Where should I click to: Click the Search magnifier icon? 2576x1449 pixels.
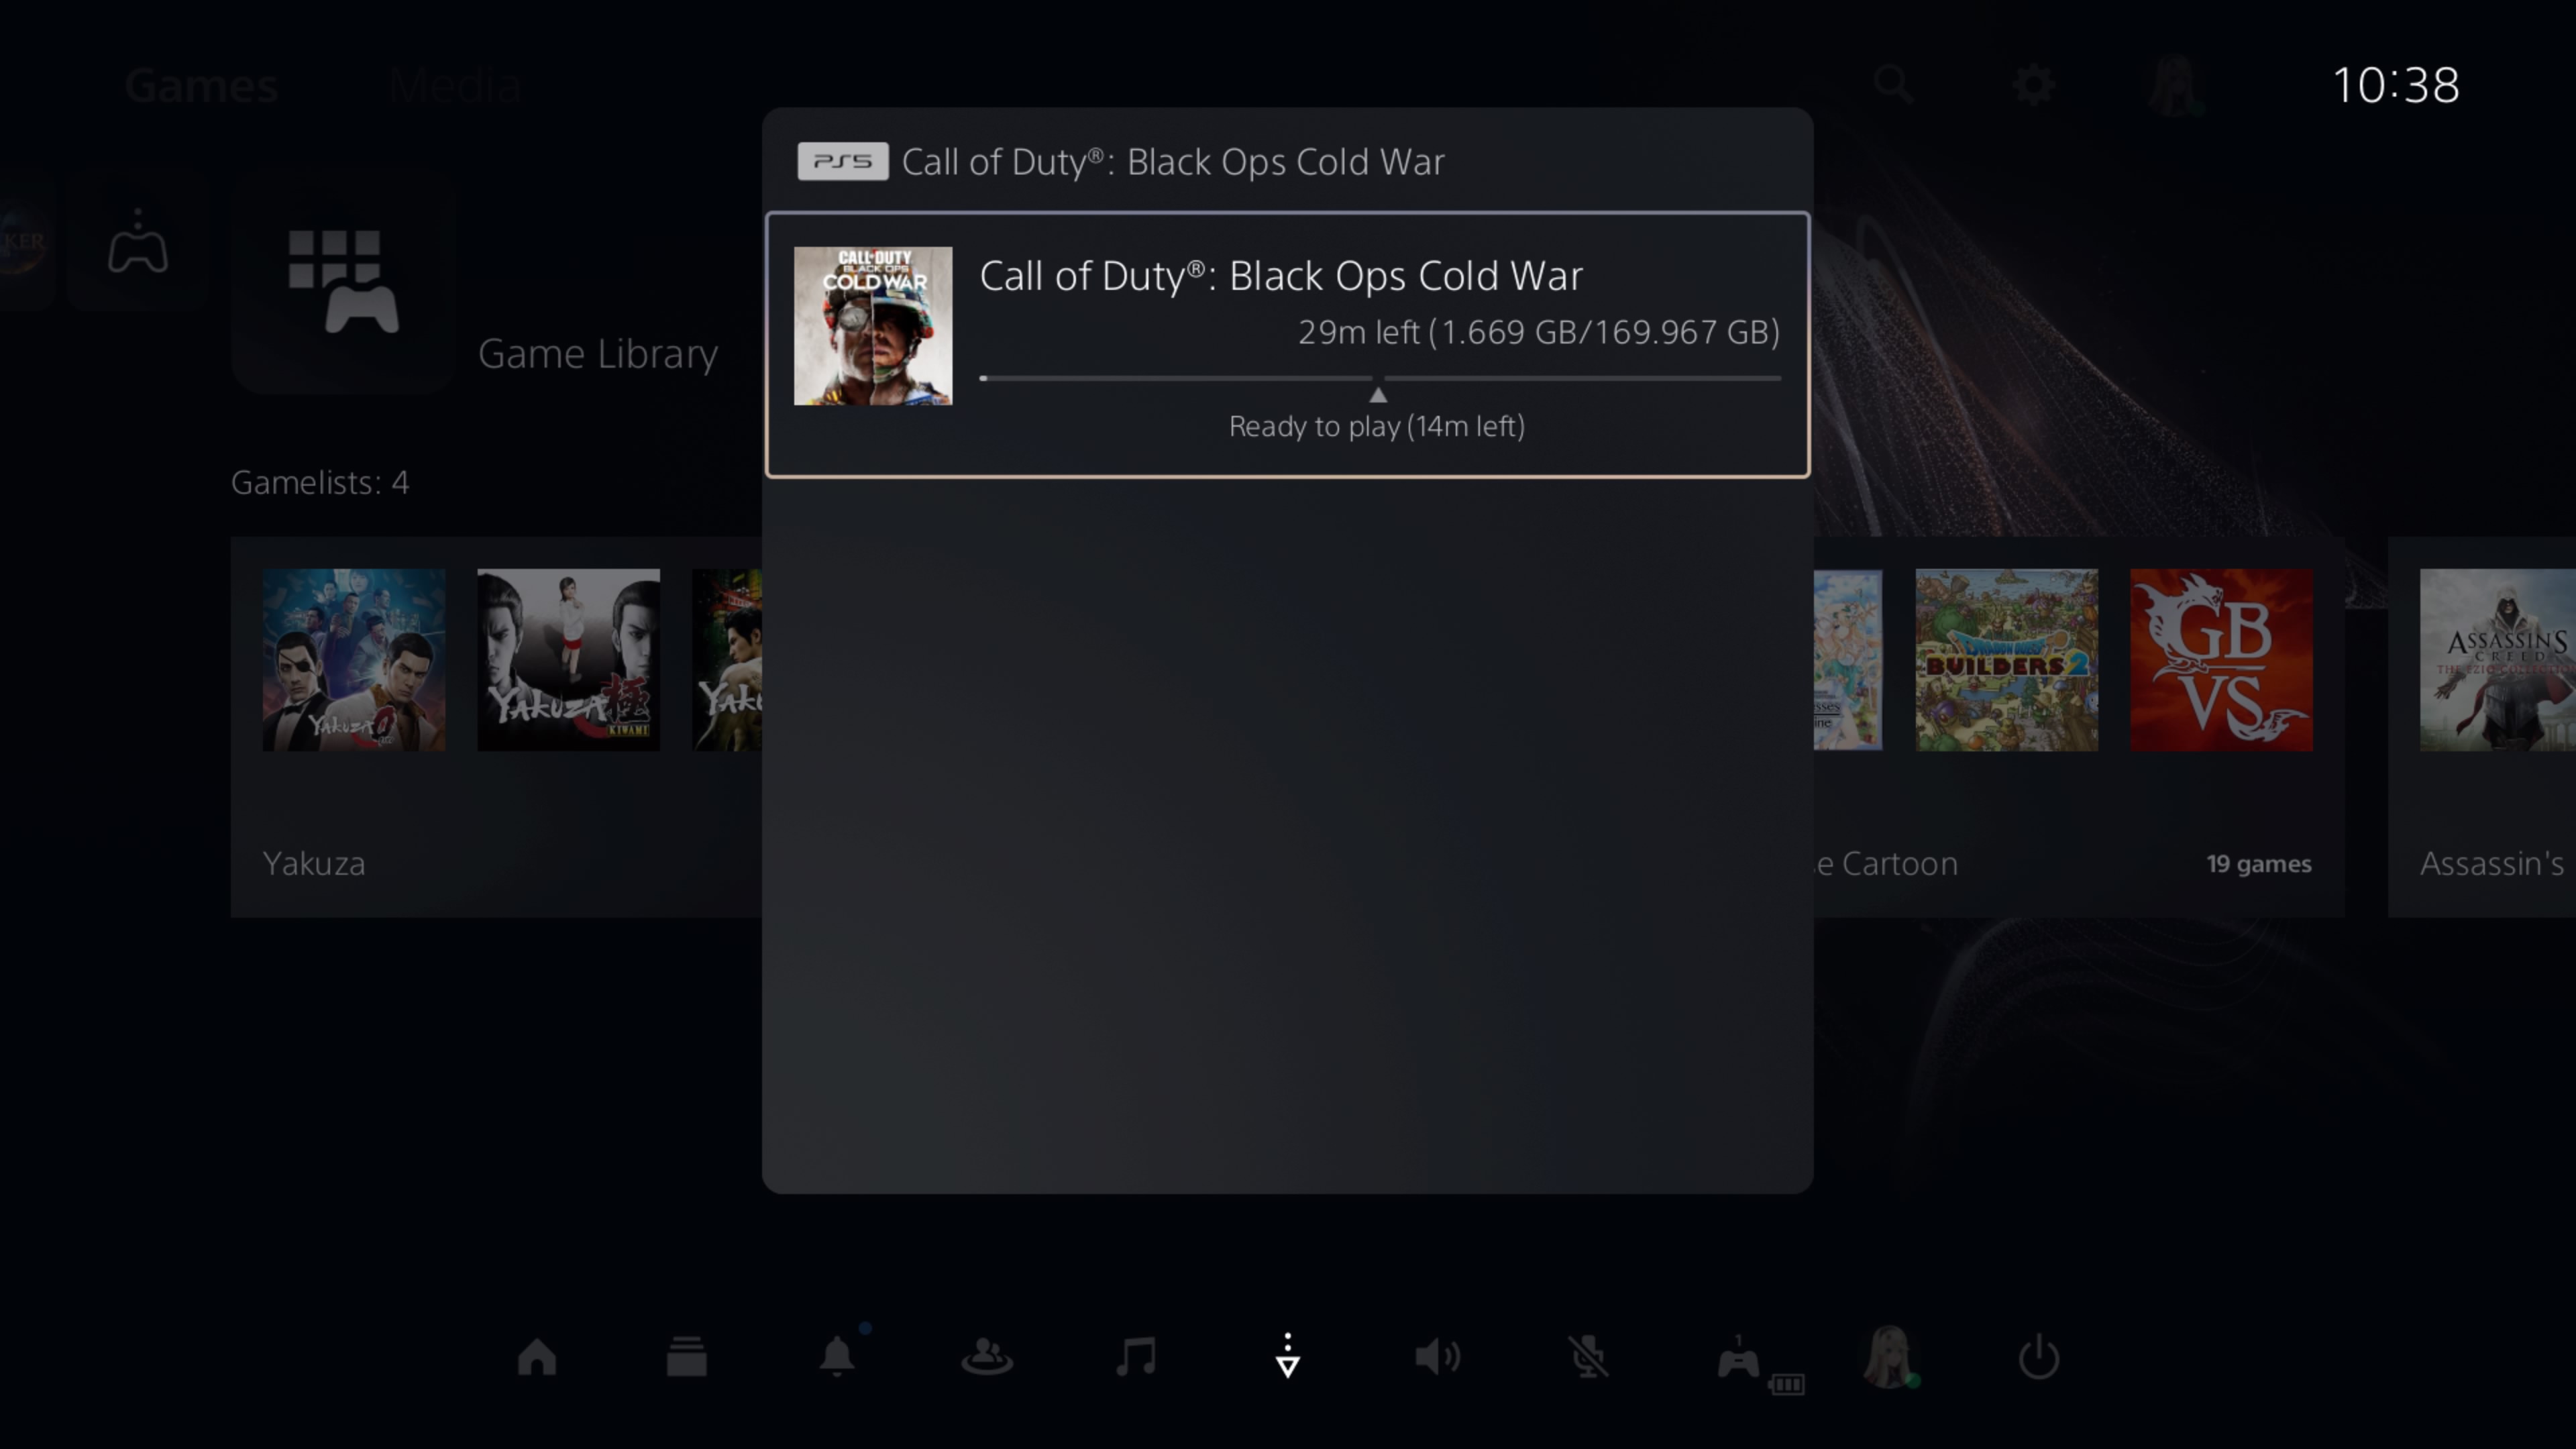click(x=1893, y=85)
